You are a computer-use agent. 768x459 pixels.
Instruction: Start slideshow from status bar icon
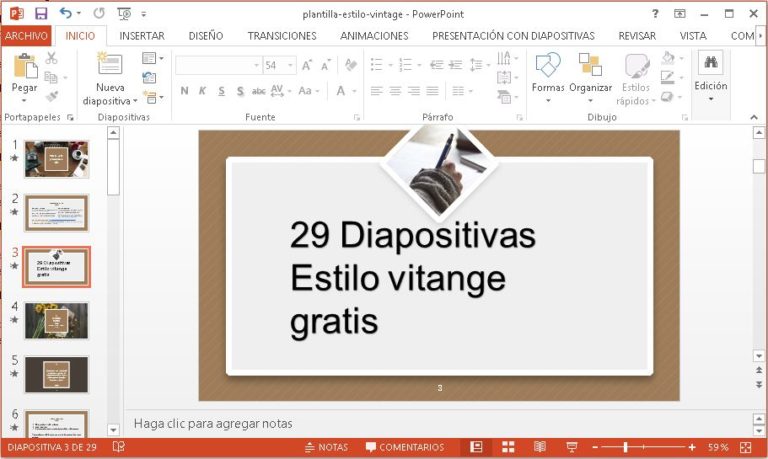pyautogui.click(x=571, y=447)
